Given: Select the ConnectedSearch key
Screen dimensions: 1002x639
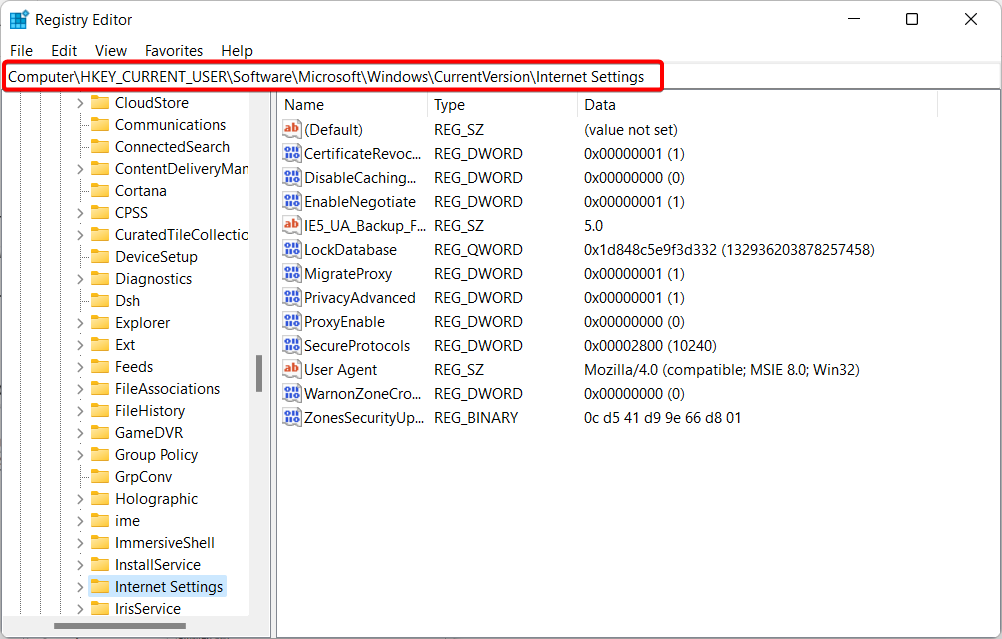Looking at the screenshot, I should click(172, 147).
